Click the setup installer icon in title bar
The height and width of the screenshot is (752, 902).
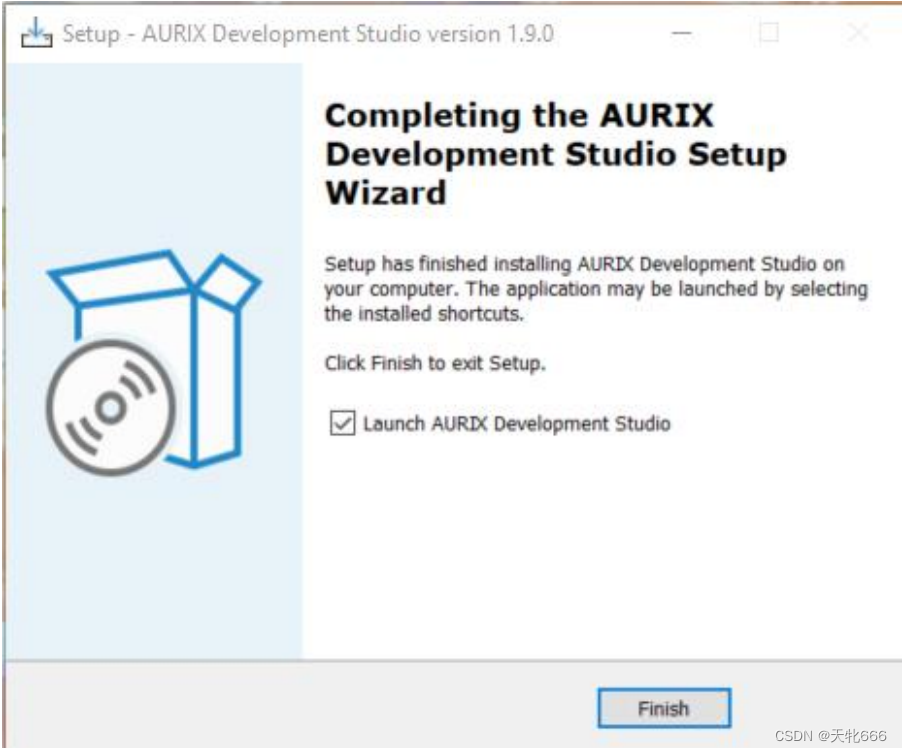(36, 33)
